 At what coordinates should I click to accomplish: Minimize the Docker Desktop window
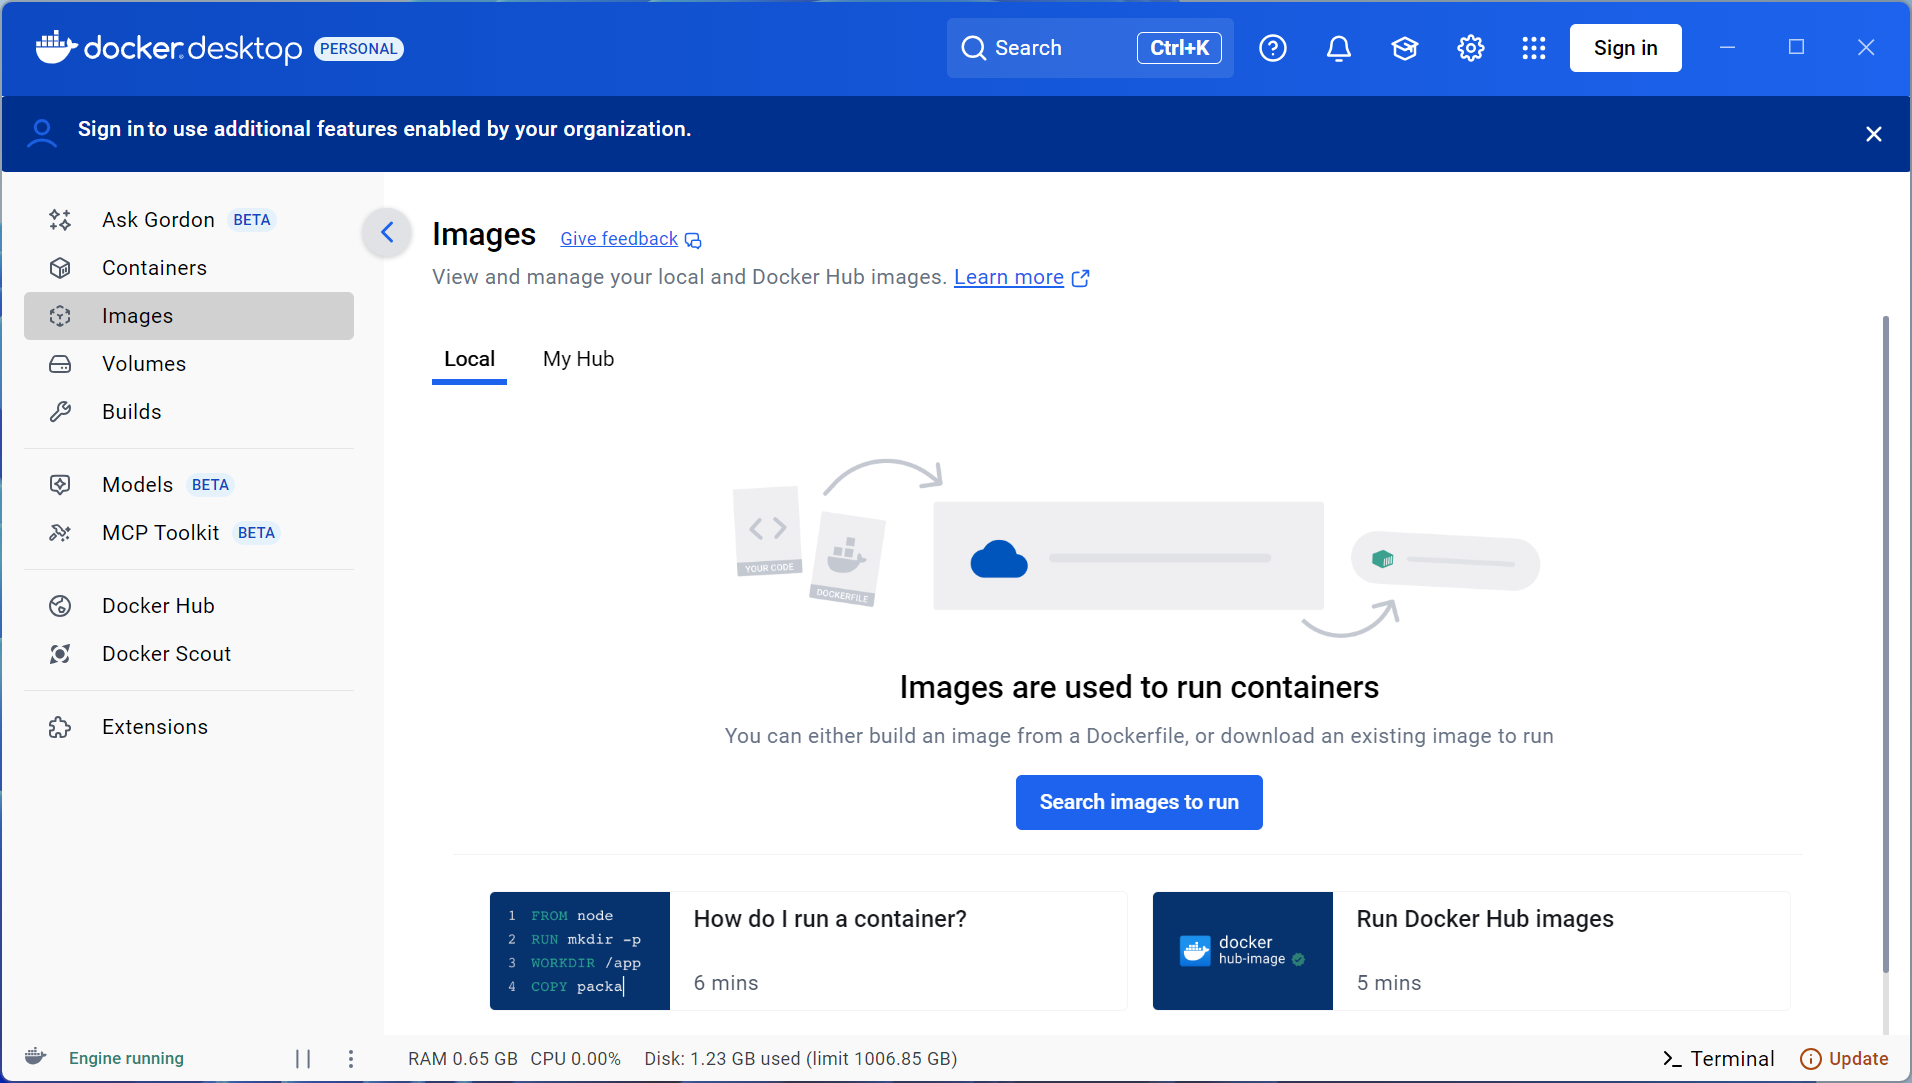[1727, 47]
